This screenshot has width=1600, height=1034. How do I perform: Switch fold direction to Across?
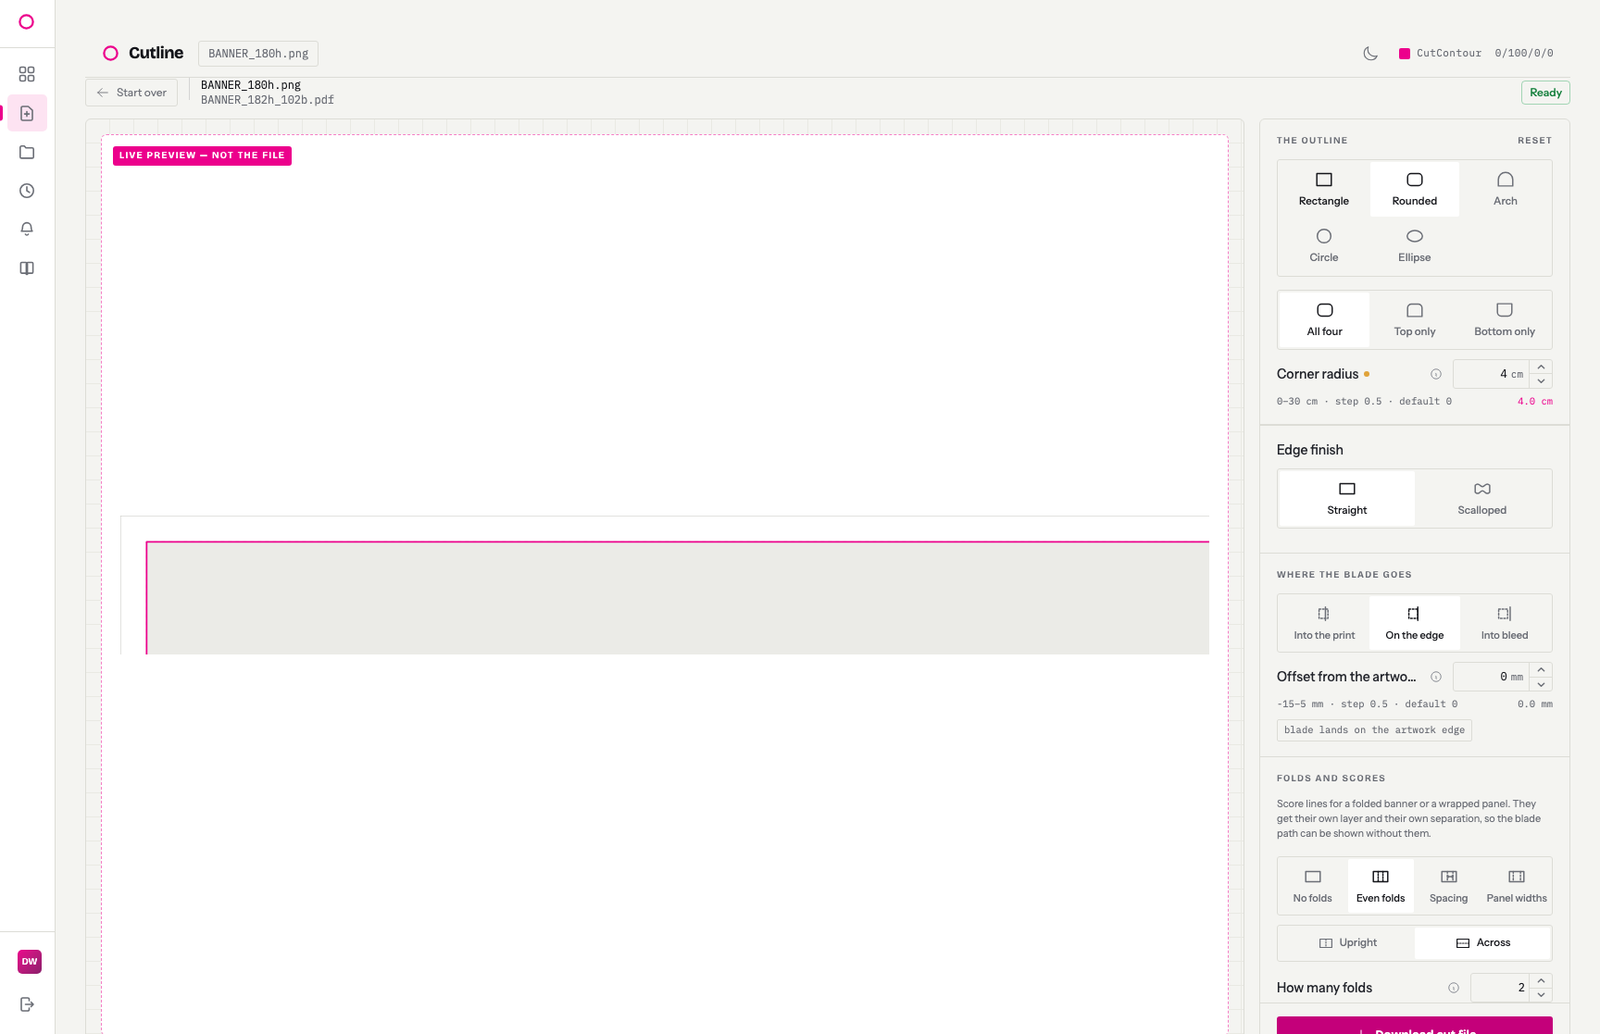tap(1483, 943)
